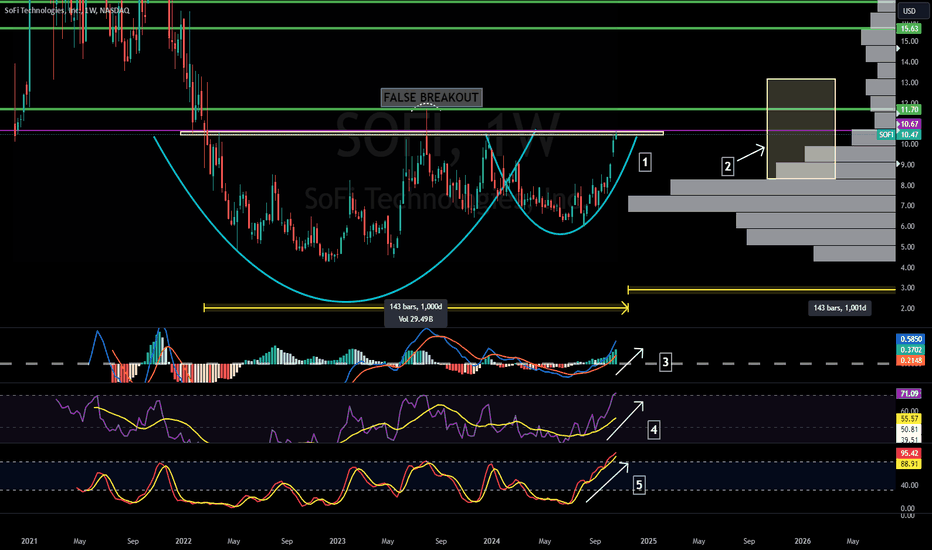Click 6.00 on the price axis
Screen dimensions: 932x550
coord(909,227)
